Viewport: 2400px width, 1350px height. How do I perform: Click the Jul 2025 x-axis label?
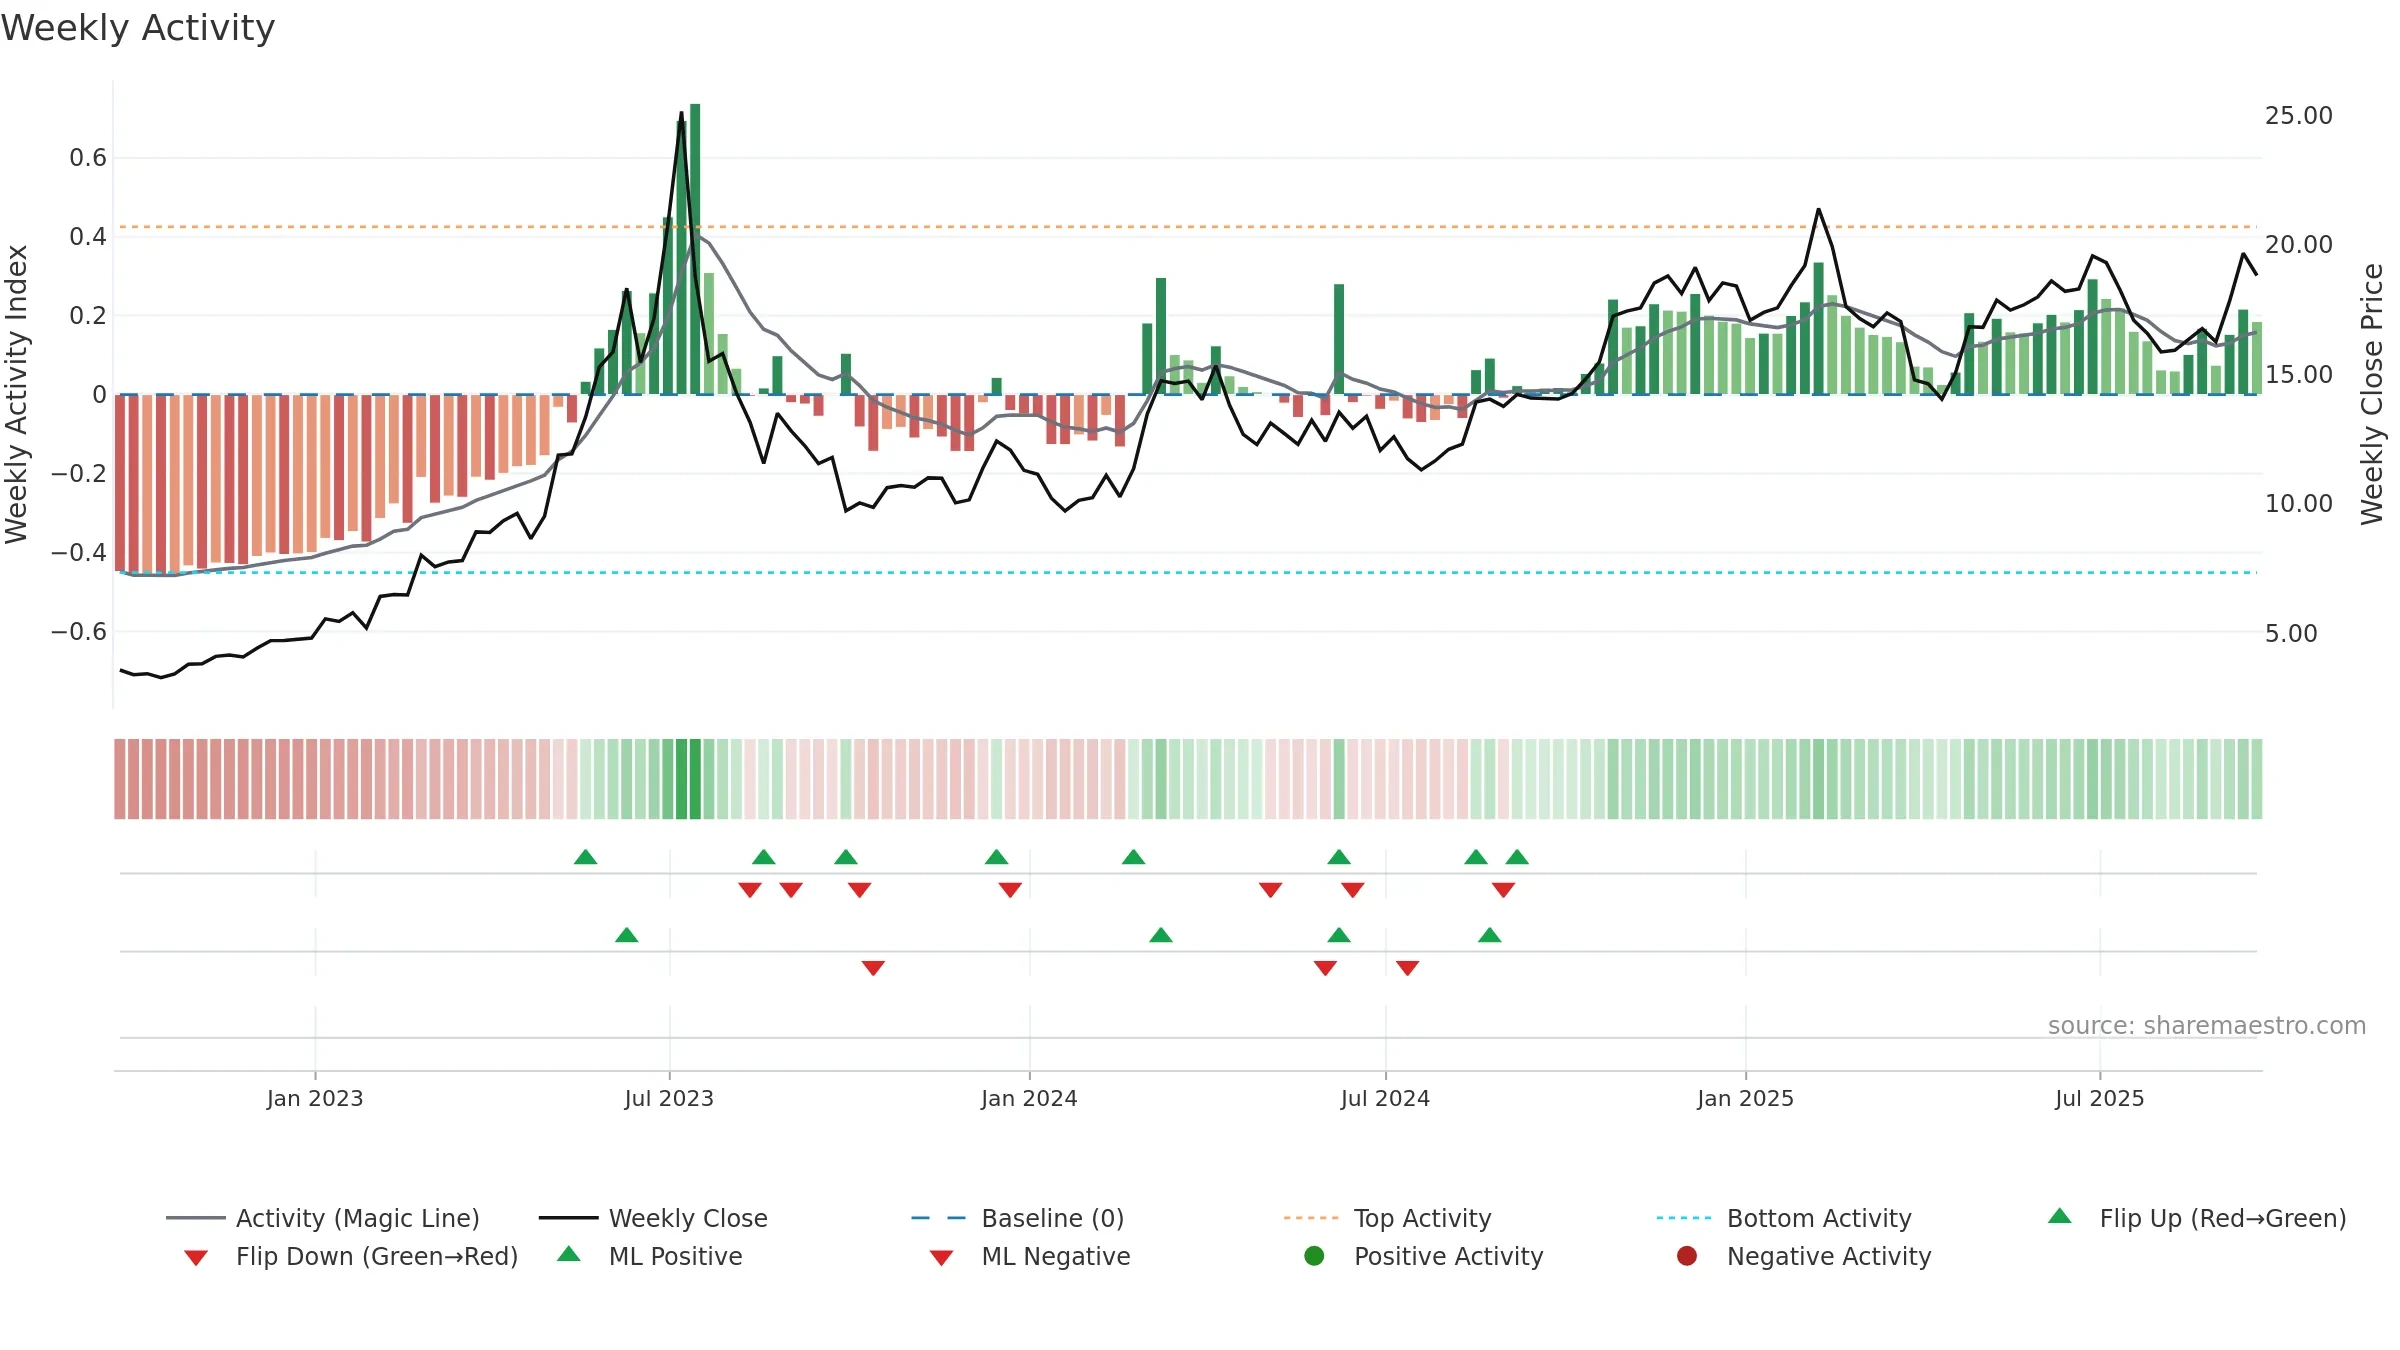2100,1099
